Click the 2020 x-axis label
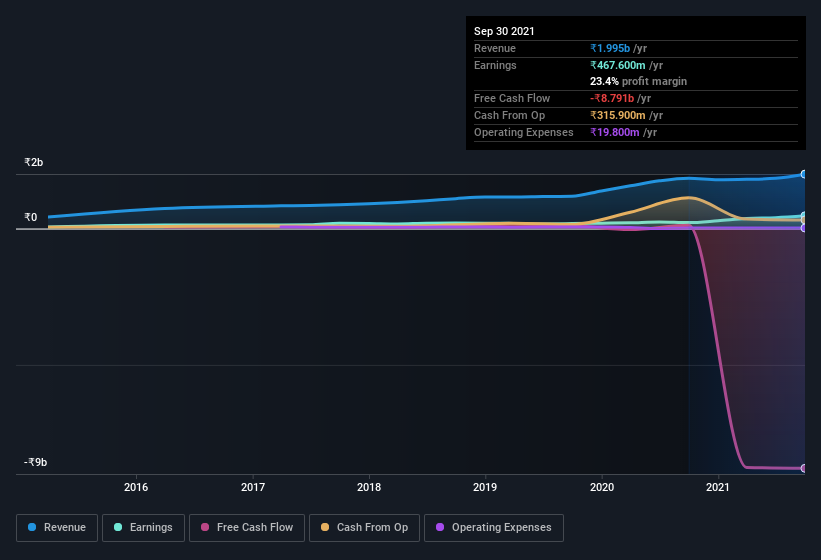 602,487
